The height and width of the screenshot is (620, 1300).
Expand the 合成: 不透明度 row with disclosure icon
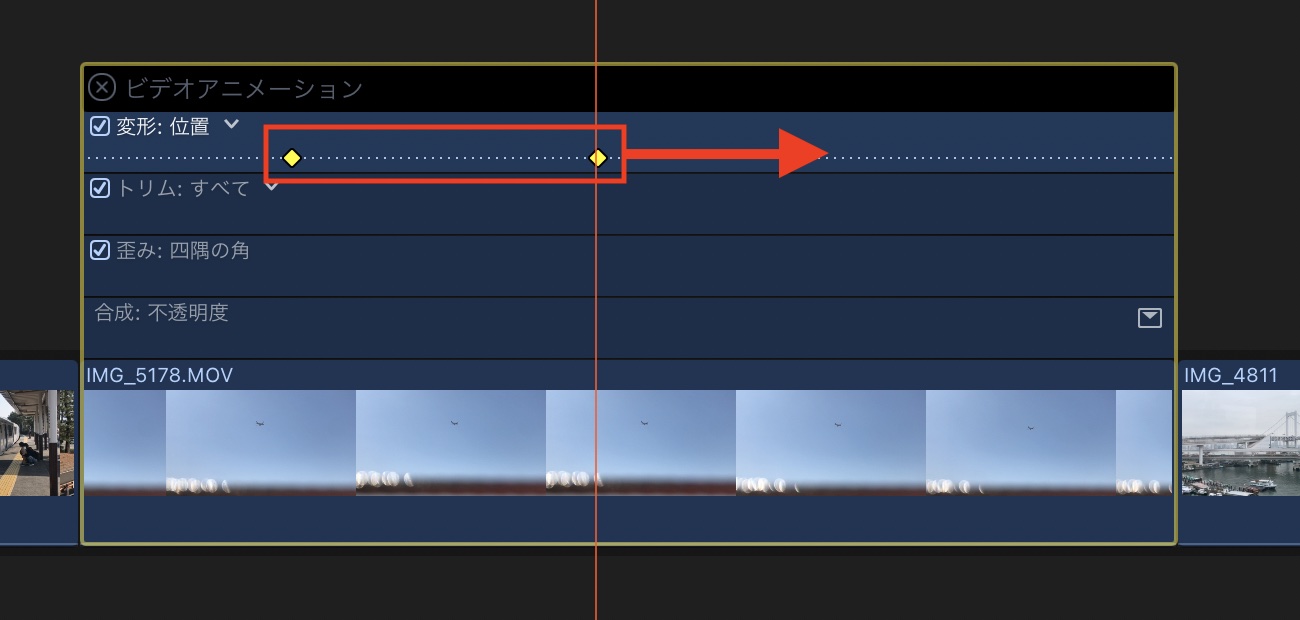coord(1150,318)
